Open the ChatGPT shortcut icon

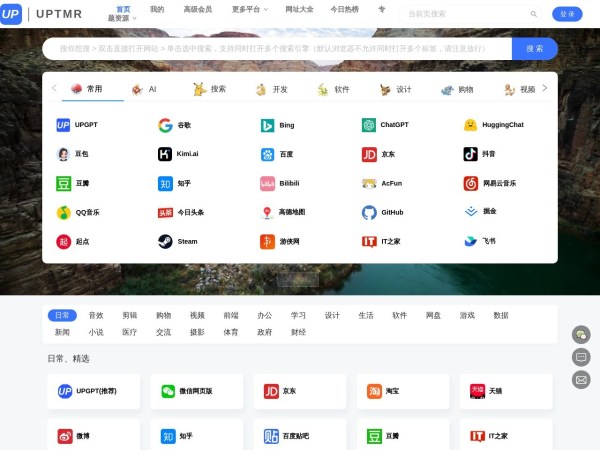[369, 125]
